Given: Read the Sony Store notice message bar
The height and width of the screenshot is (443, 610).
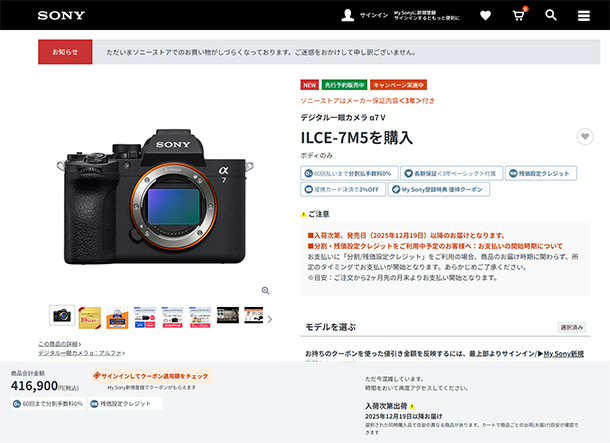Looking at the screenshot, I should (x=347, y=52).
